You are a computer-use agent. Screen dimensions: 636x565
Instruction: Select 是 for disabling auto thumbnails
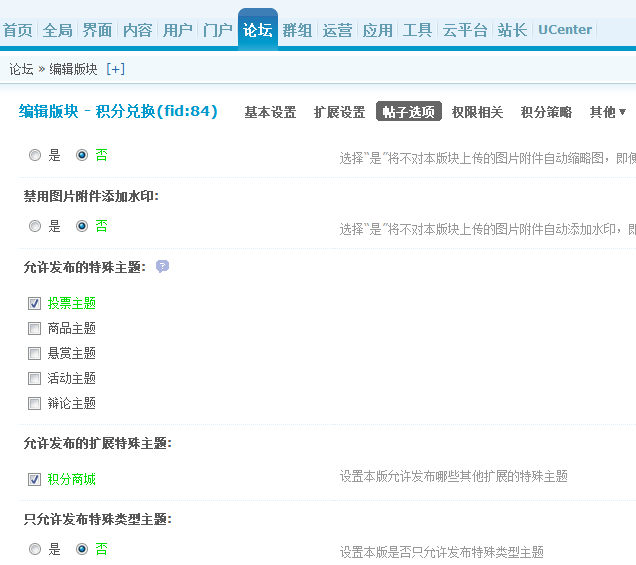(x=35, y=155)
